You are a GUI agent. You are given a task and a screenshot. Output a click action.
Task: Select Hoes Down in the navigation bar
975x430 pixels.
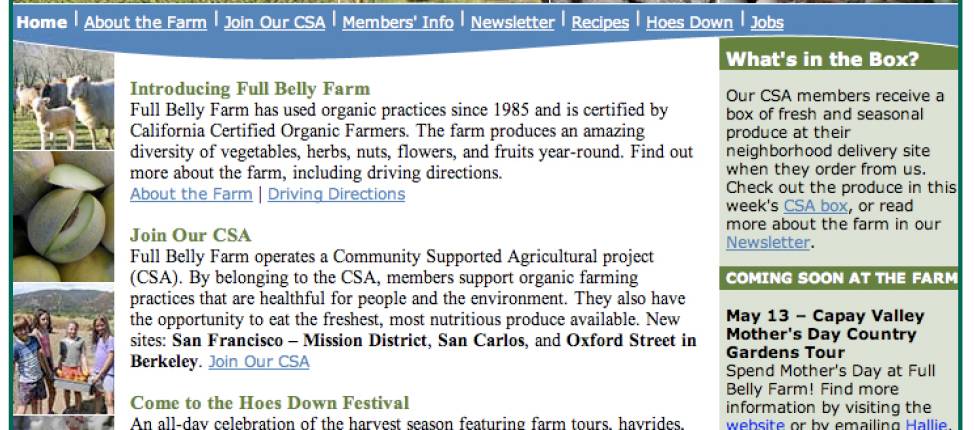689,22
